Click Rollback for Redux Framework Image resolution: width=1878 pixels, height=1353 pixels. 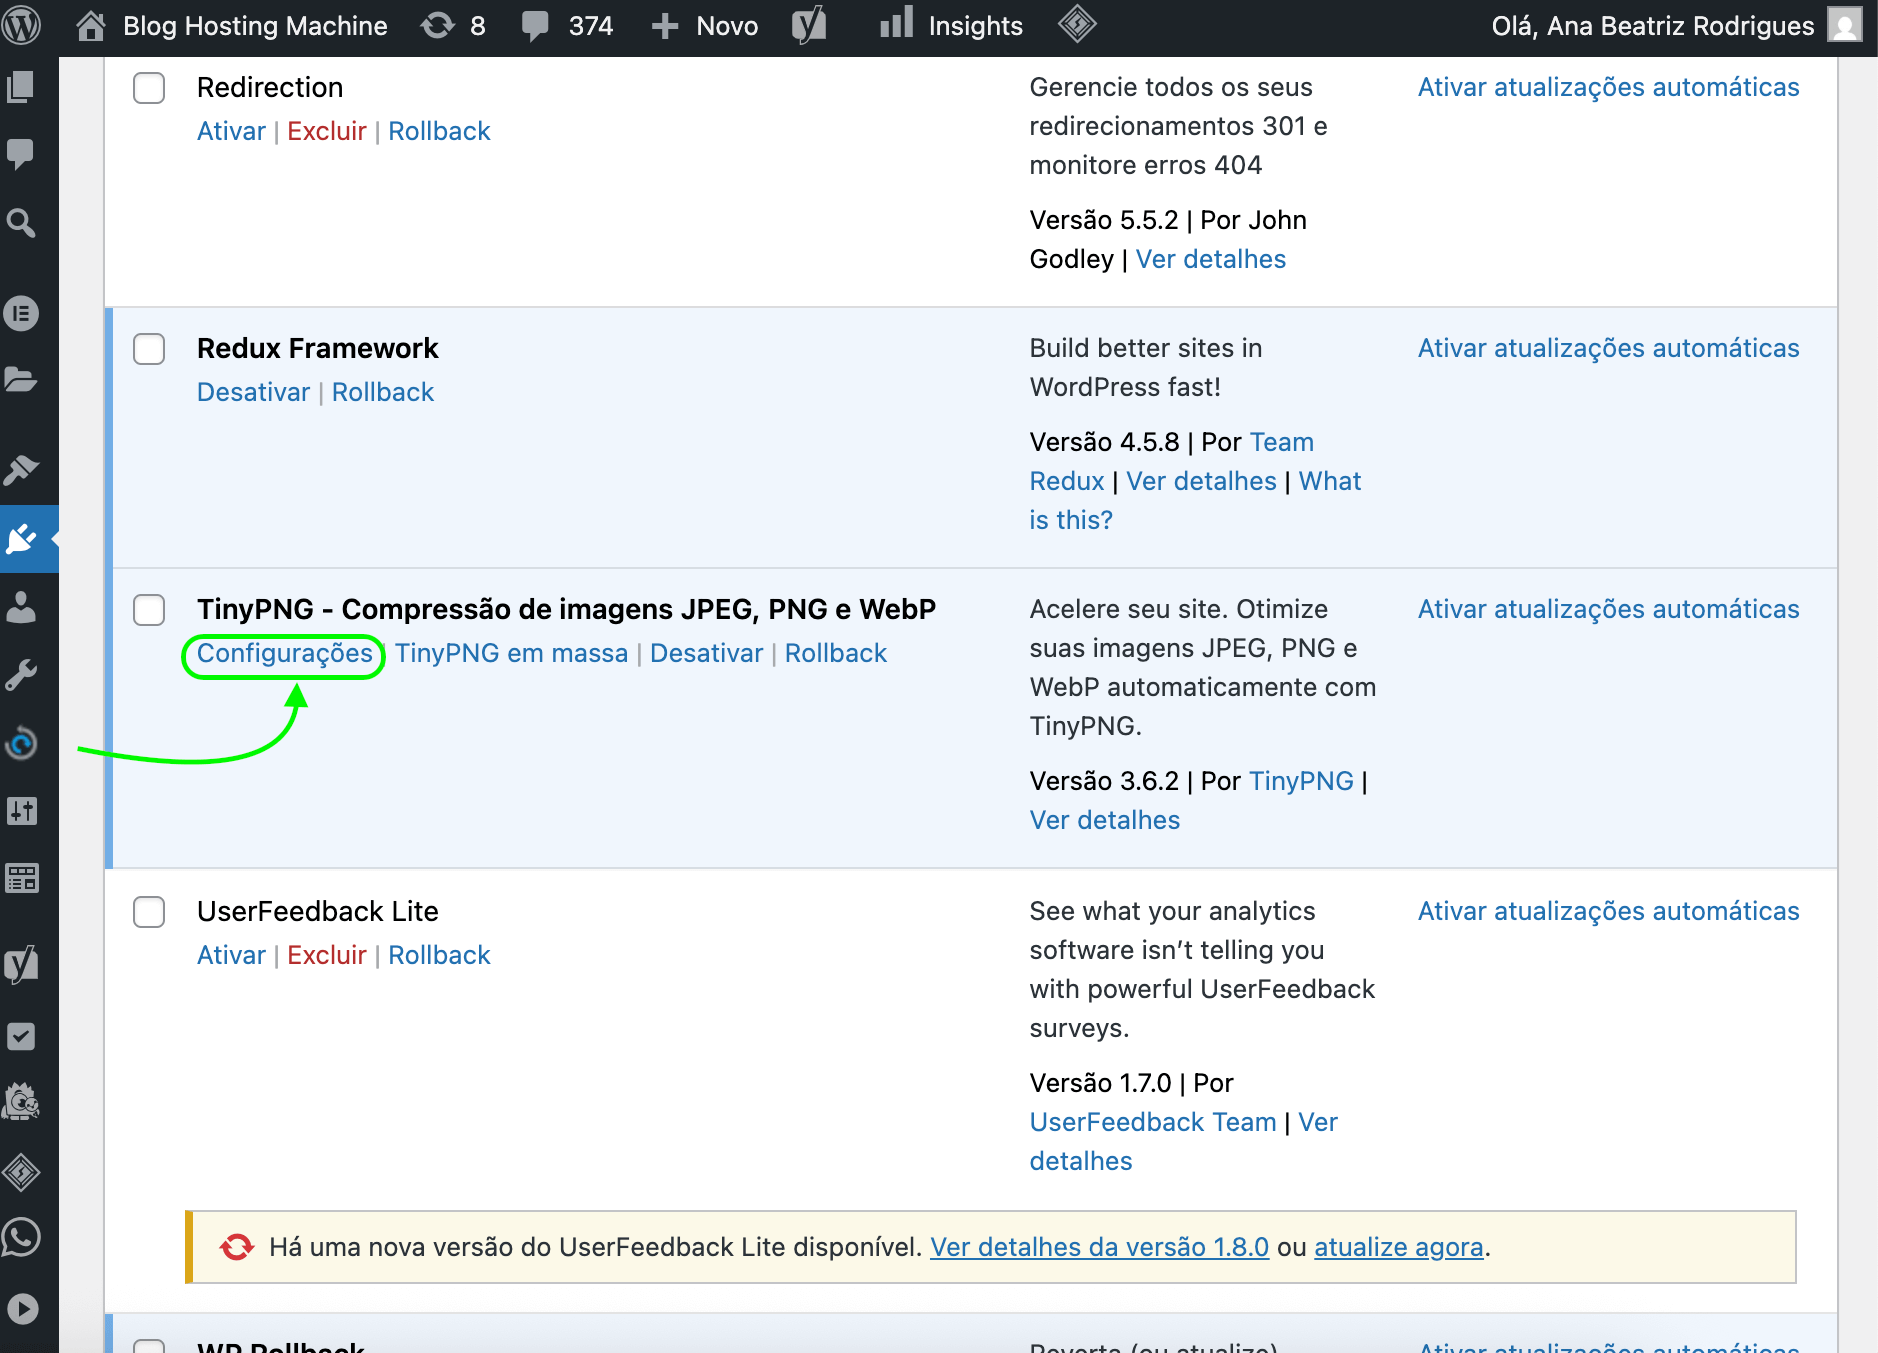(383, 392)
